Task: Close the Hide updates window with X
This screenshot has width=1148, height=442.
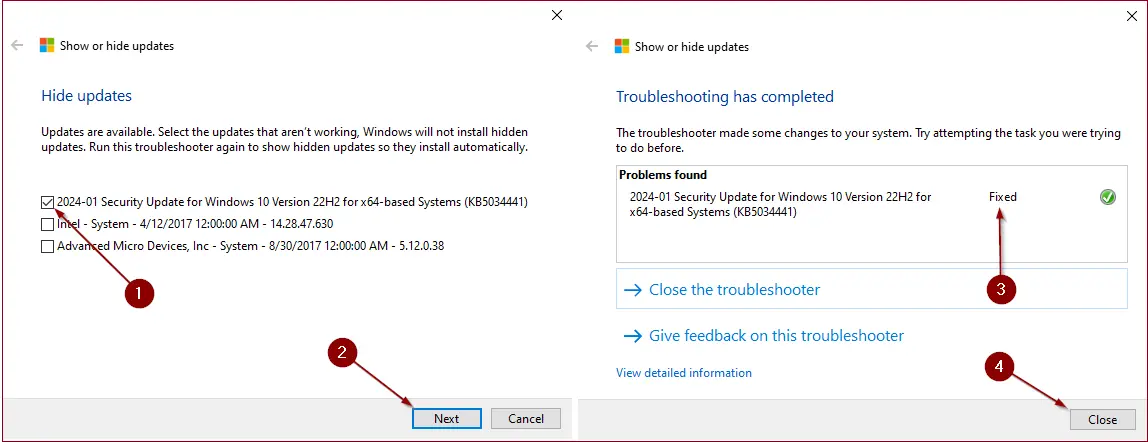Action: point(557,15)
